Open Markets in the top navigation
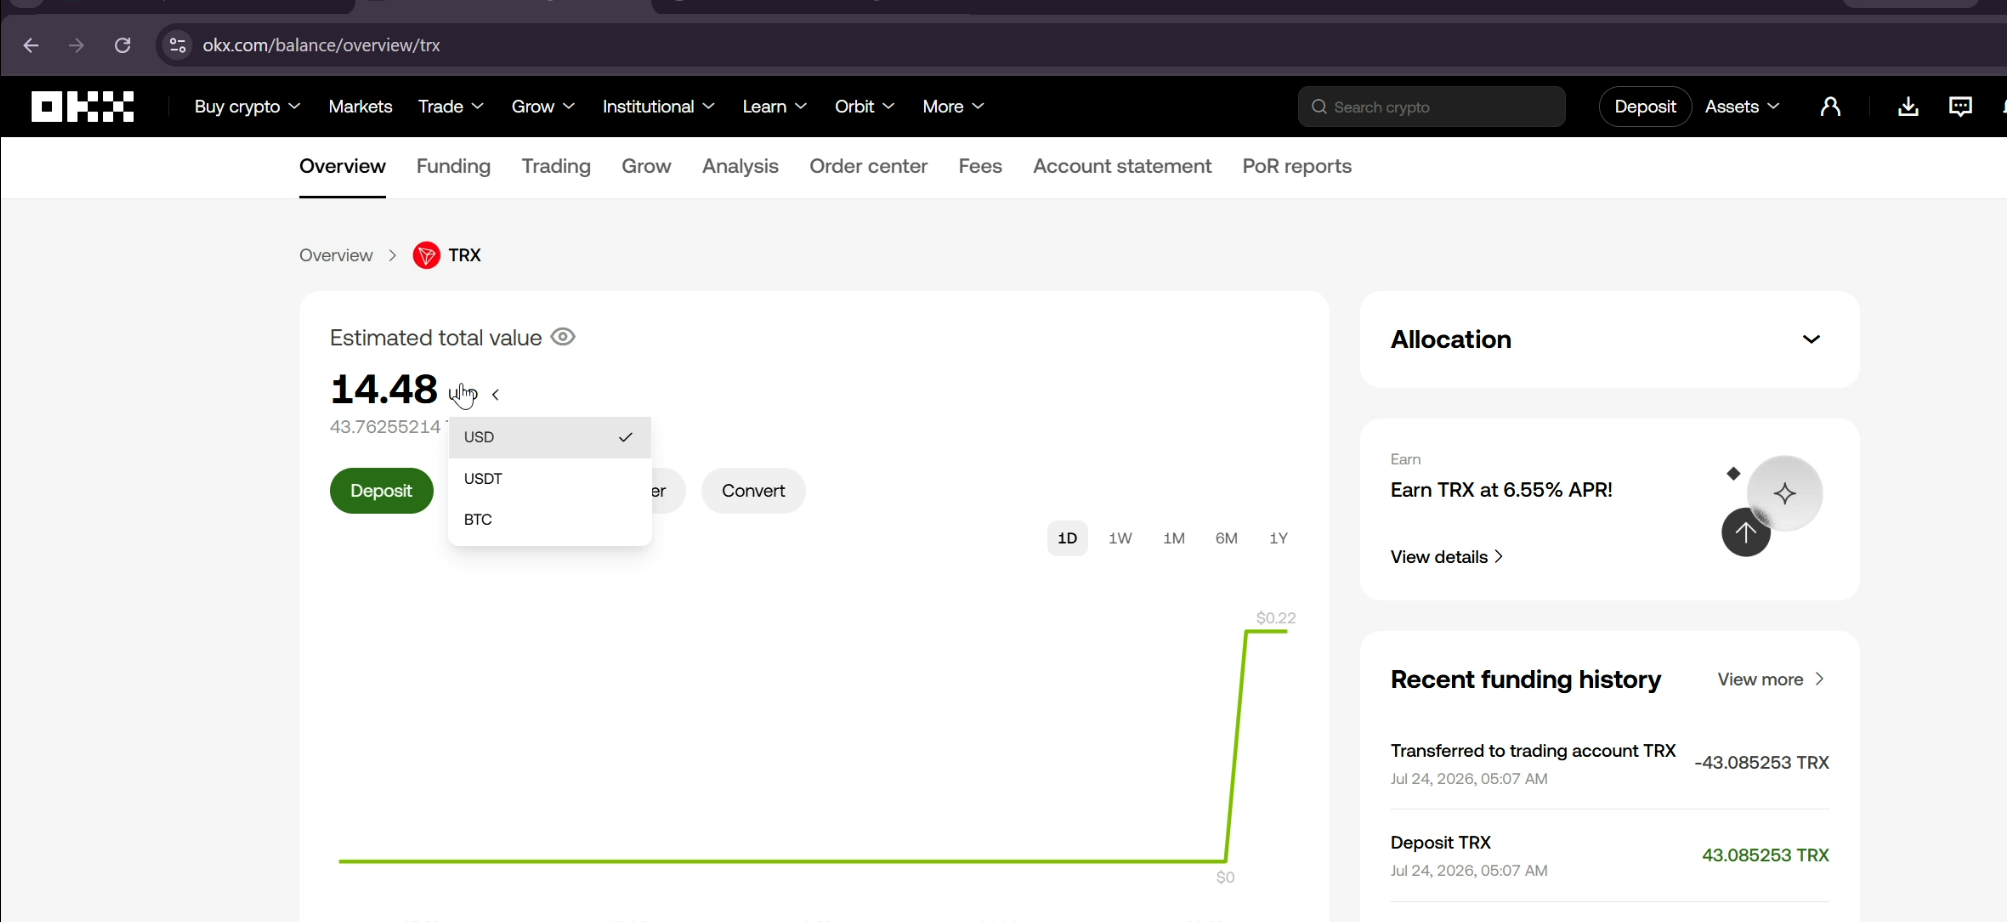Viewport: 2007px width, 922px height. pyautogui.click(x=360, y=106)
